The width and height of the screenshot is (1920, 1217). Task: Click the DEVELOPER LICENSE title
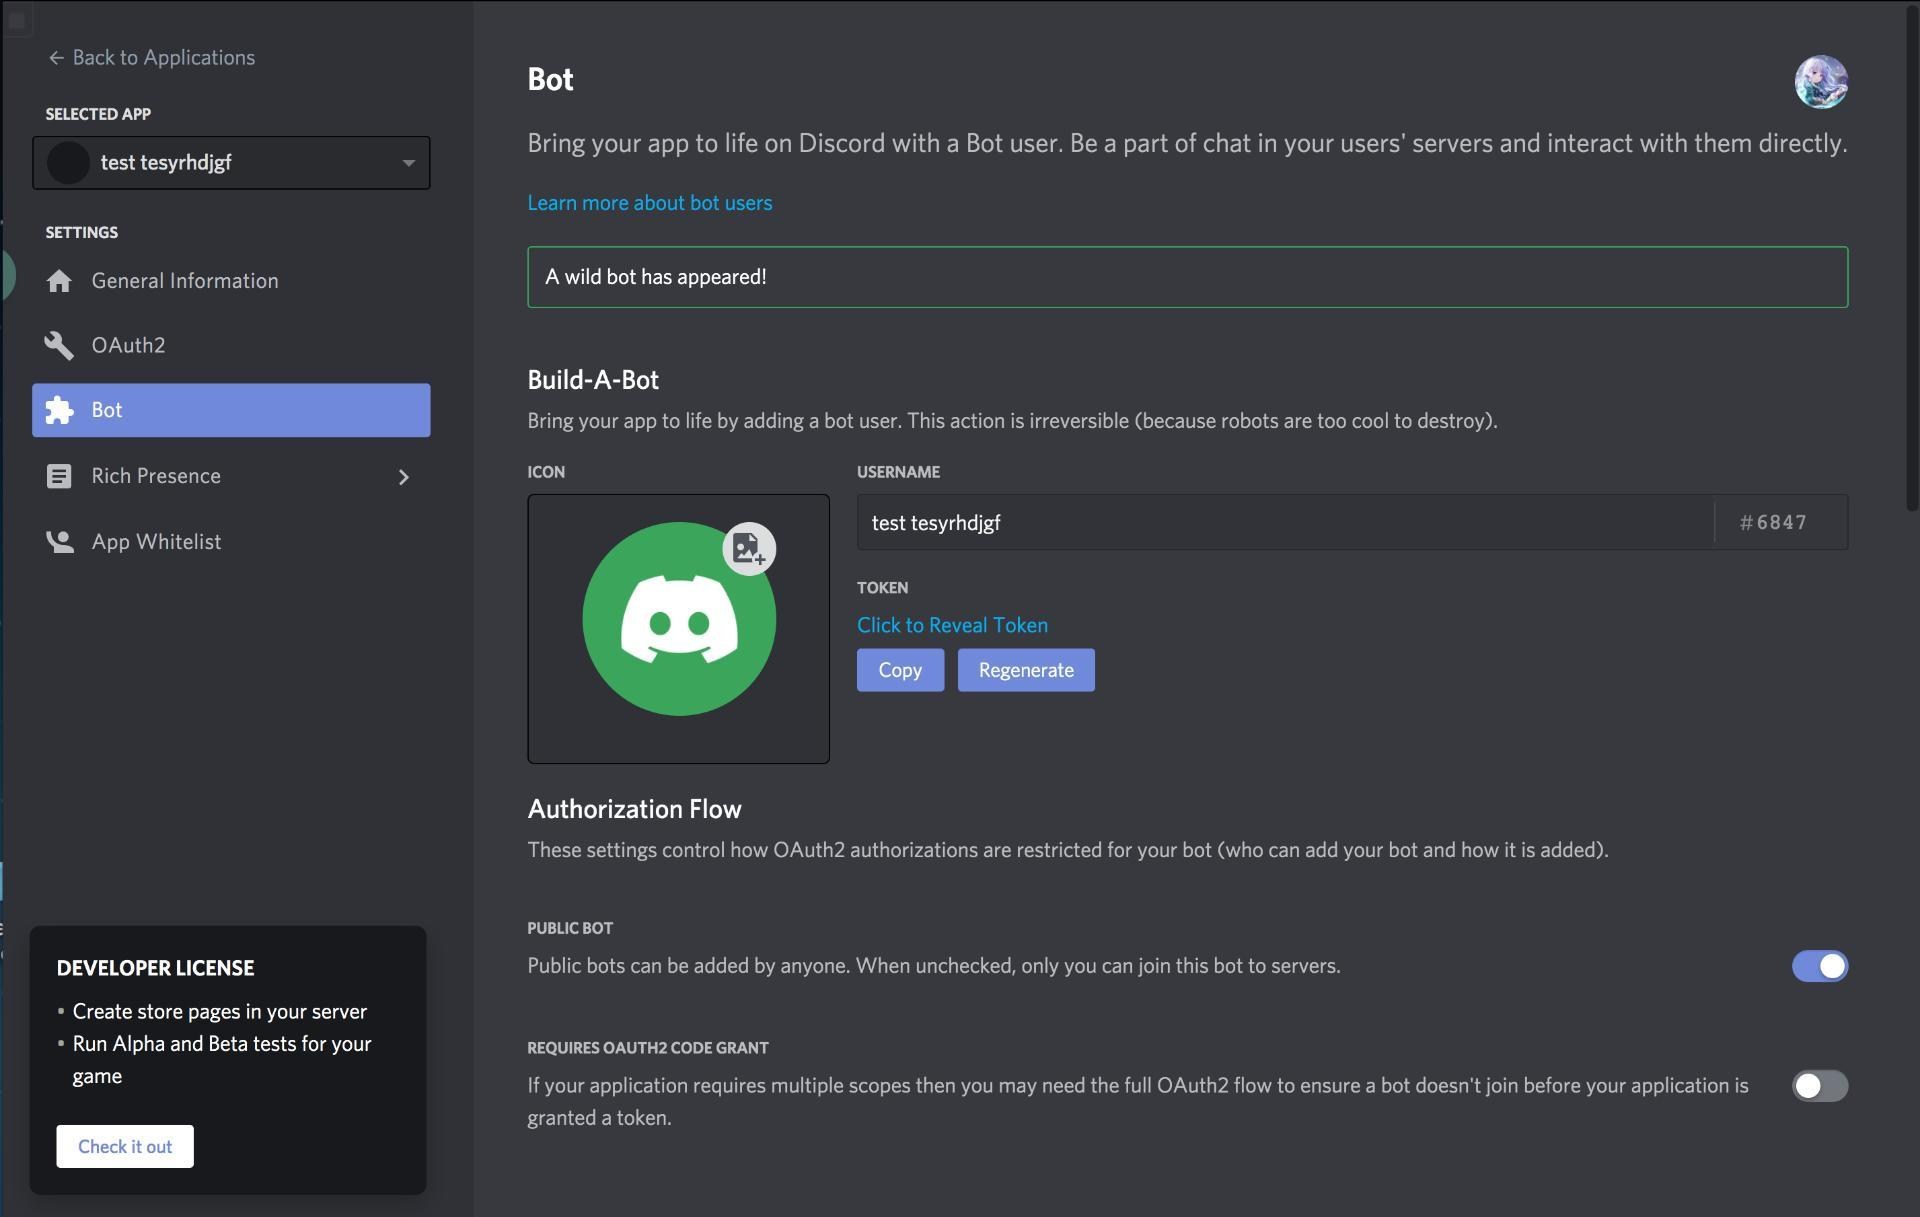click(156, 968)
